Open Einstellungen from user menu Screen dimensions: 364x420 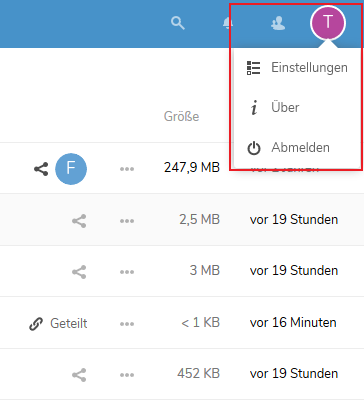[x=297, y=68]
